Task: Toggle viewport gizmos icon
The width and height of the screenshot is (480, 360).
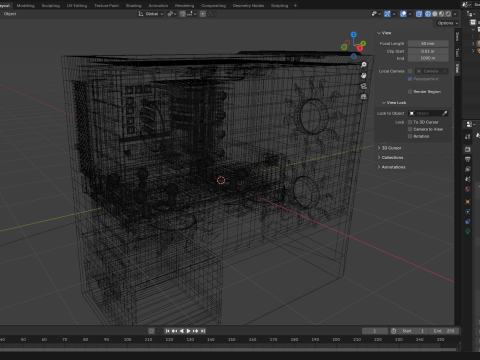Action: pos(387,14)
